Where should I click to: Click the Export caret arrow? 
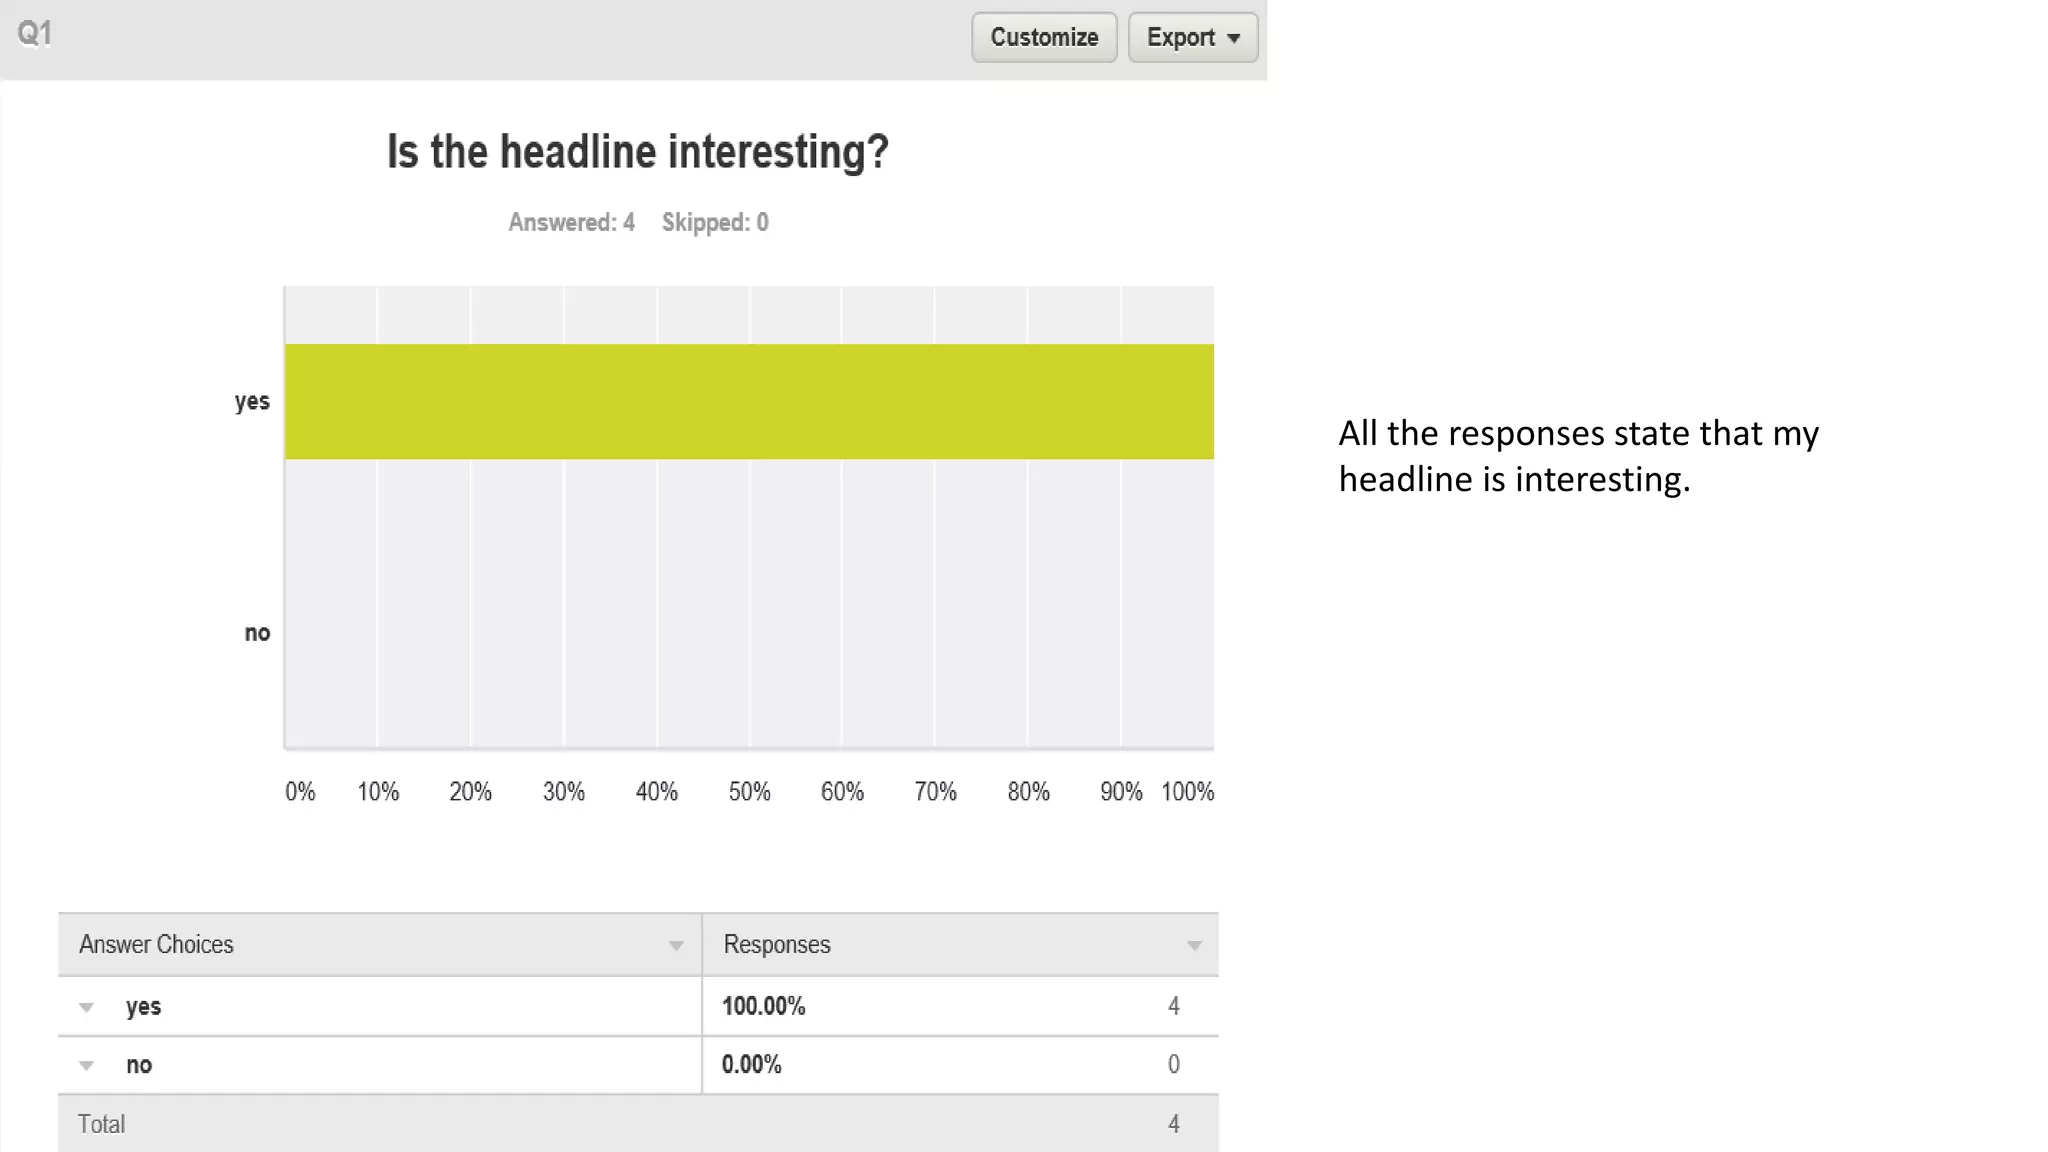(x=1234, y=39)
